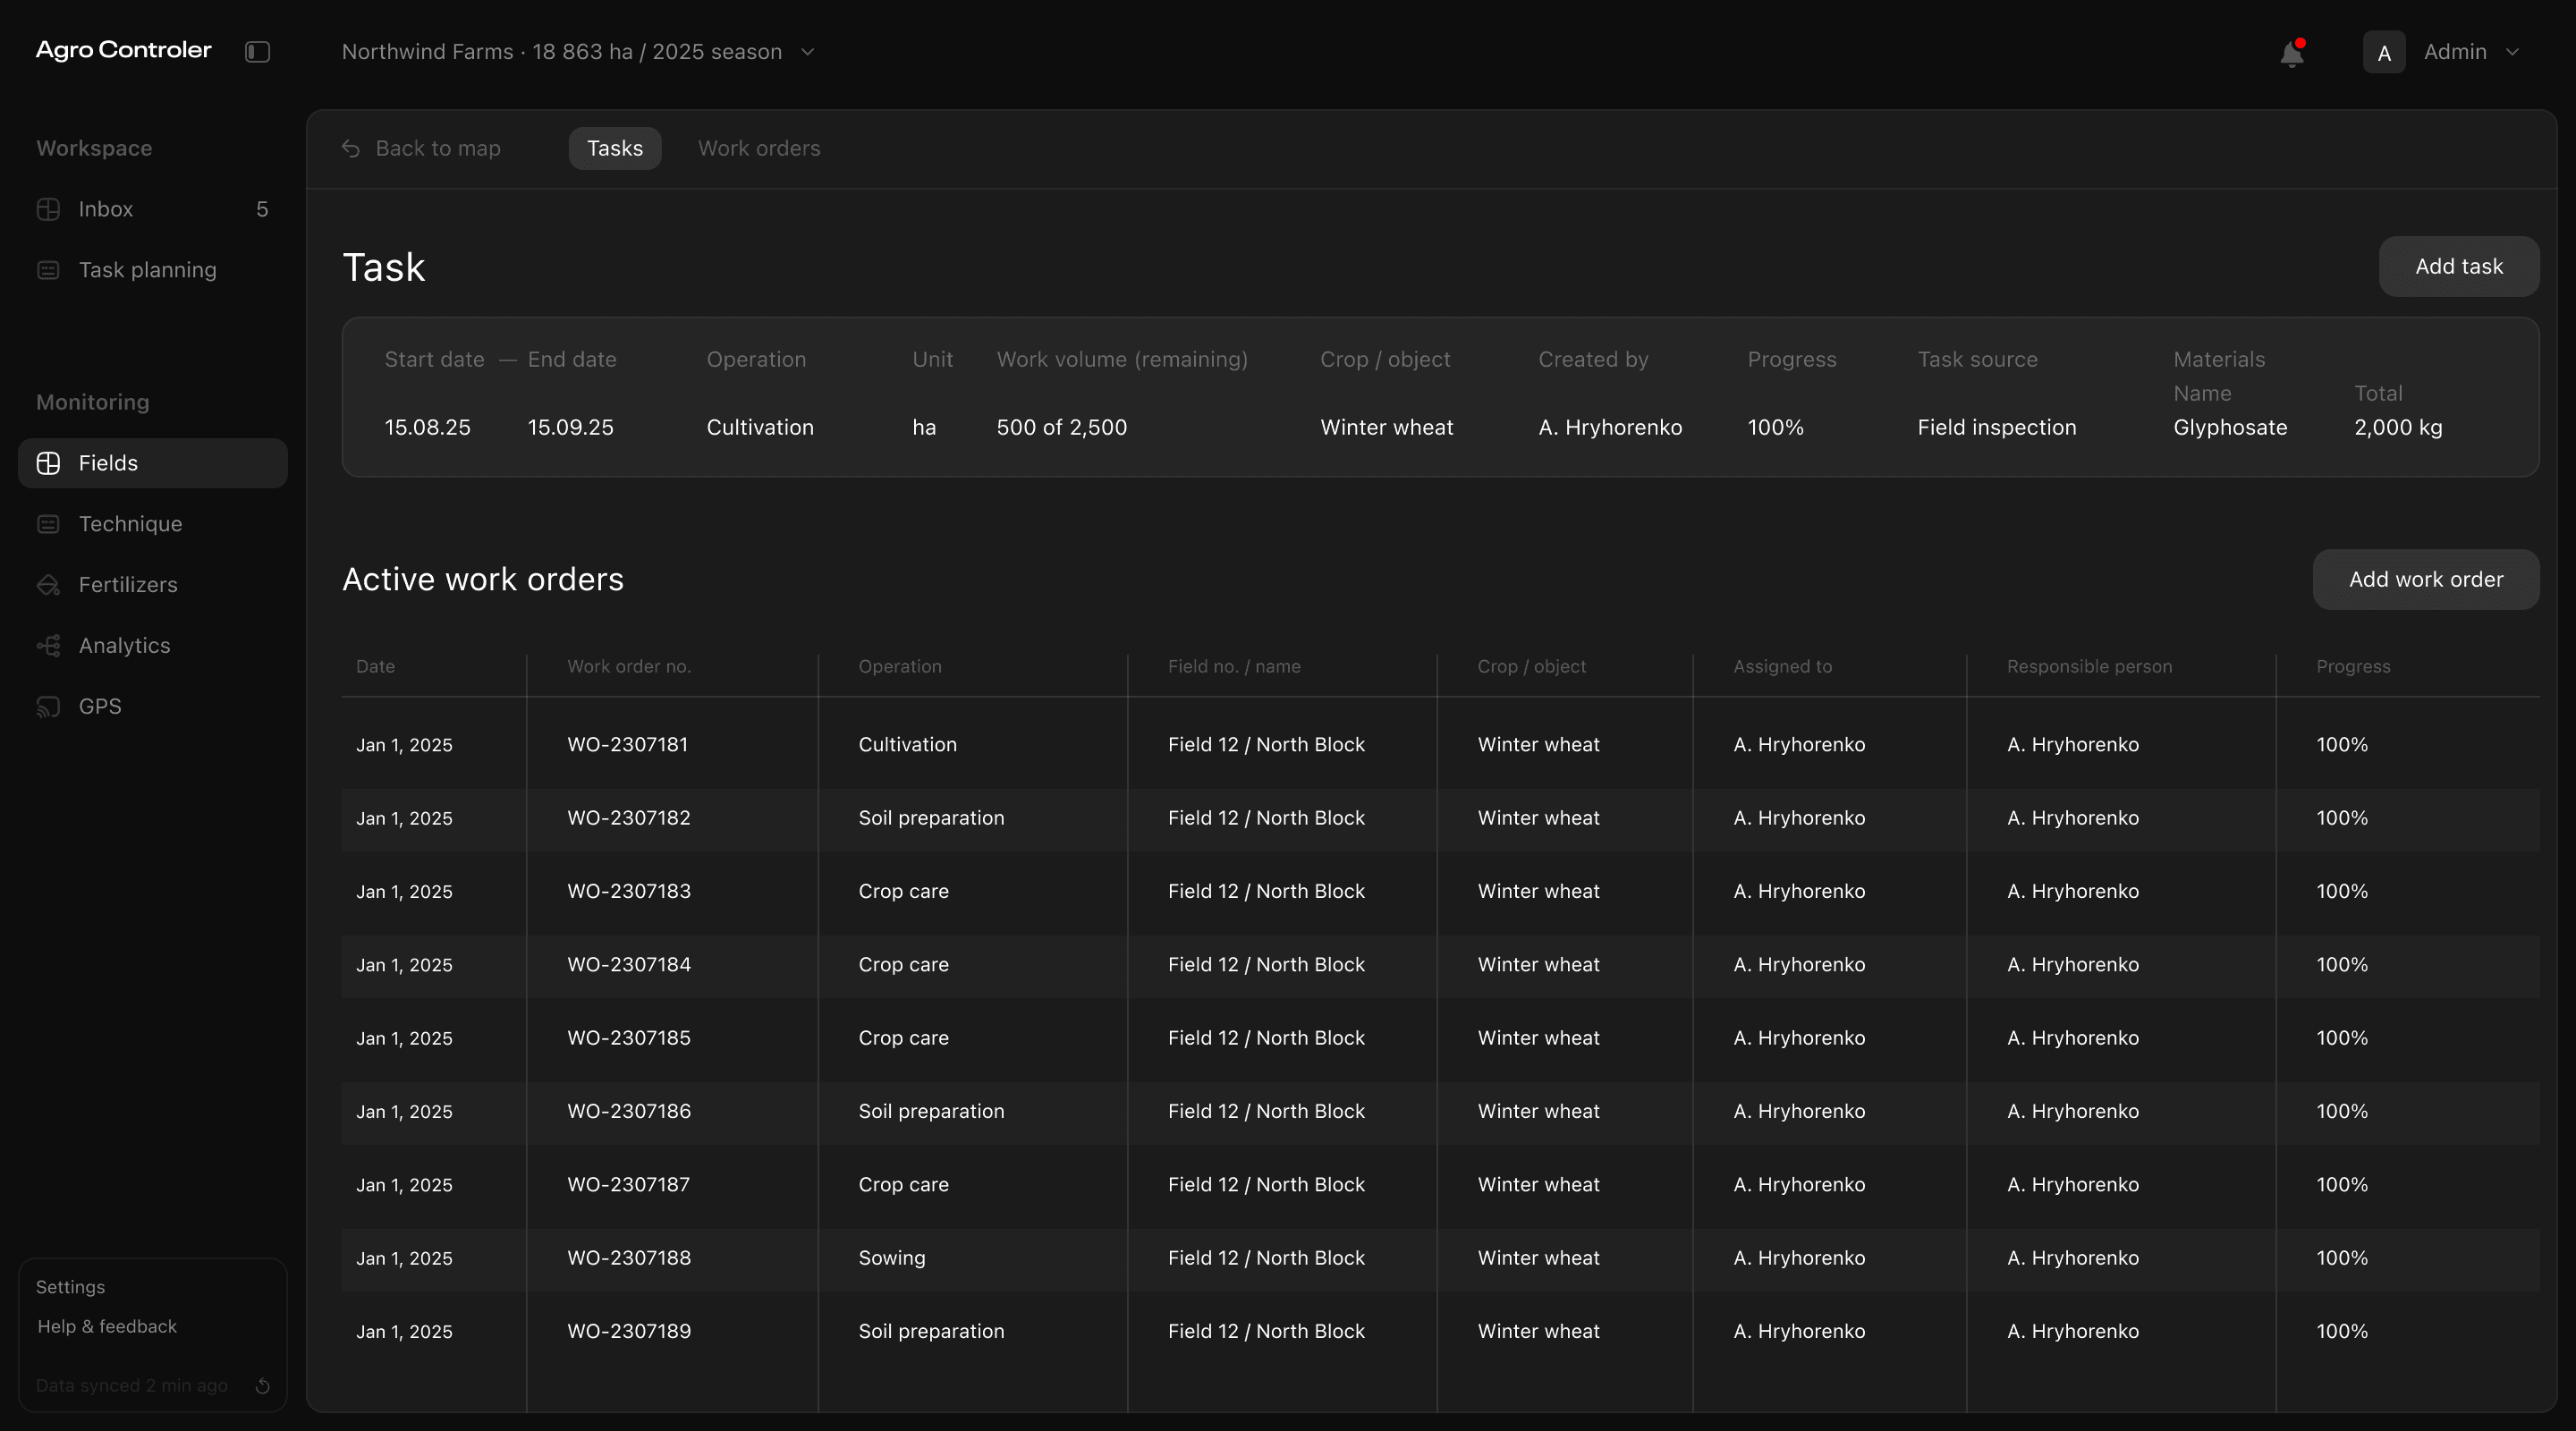Viewport: 2576px width, 1431px height.
Task: Click work order WO-2307181
Action: (x=627, y=744)
